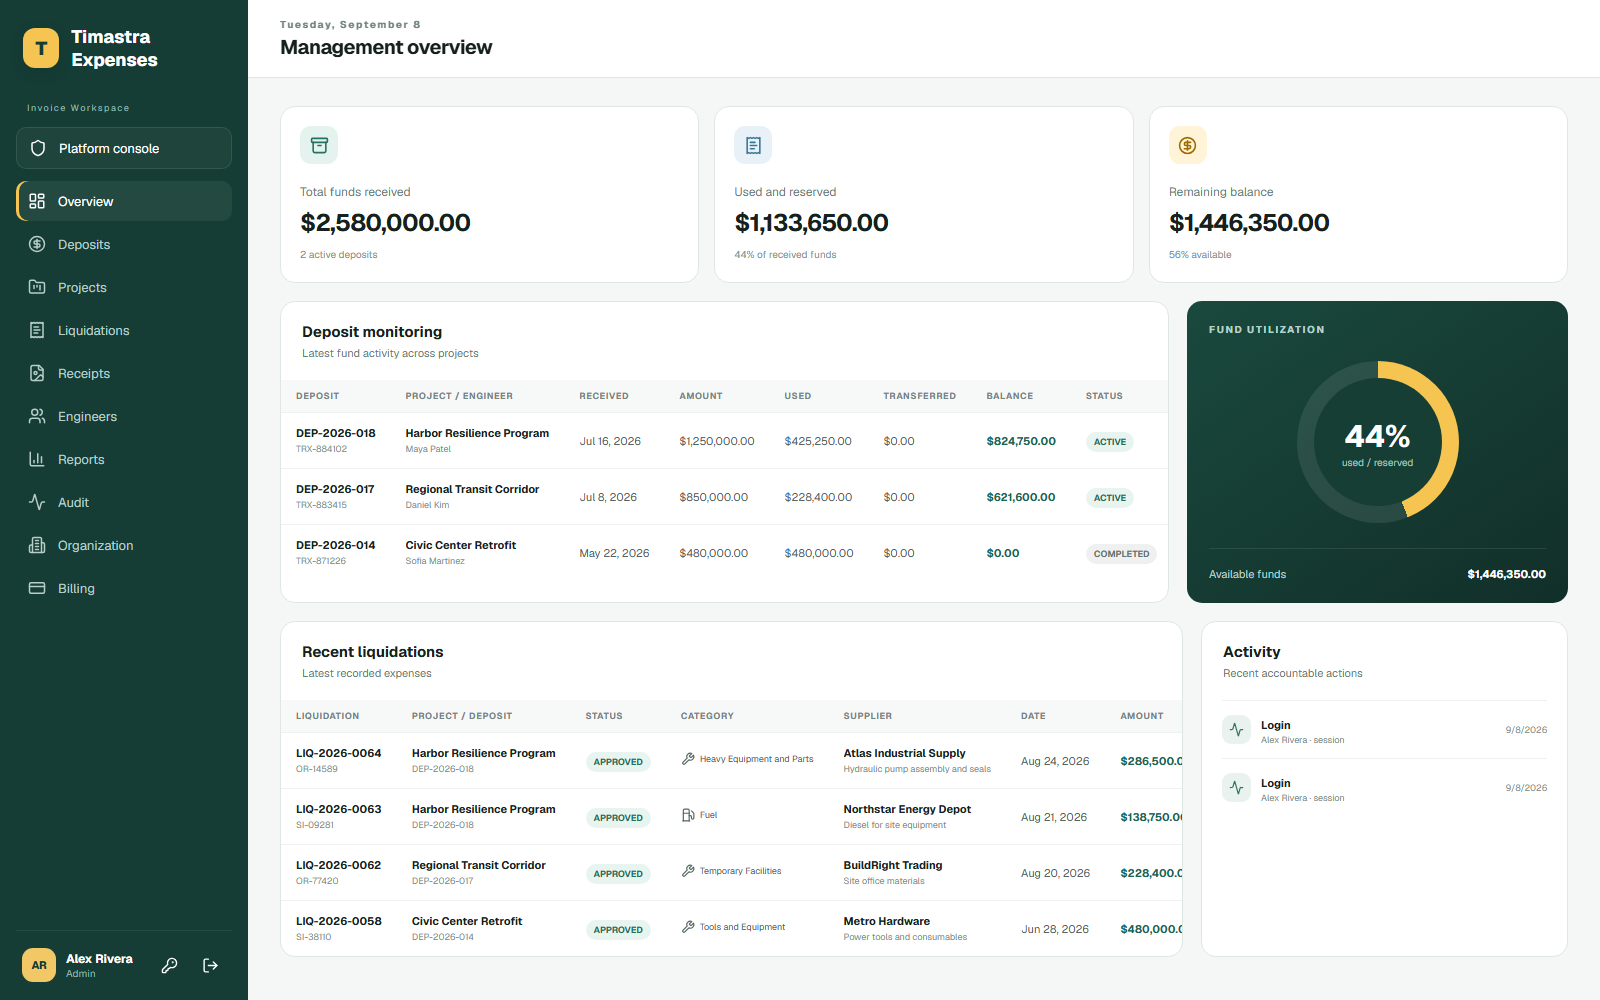Go to Billing
1600x1000 pixels.
tap(124, 588)
